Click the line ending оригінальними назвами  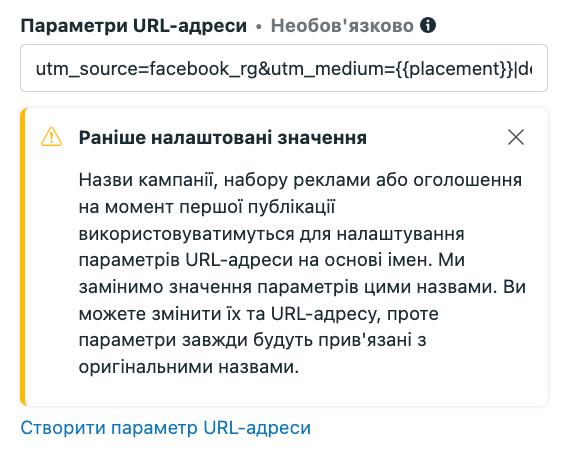point(189,367)
